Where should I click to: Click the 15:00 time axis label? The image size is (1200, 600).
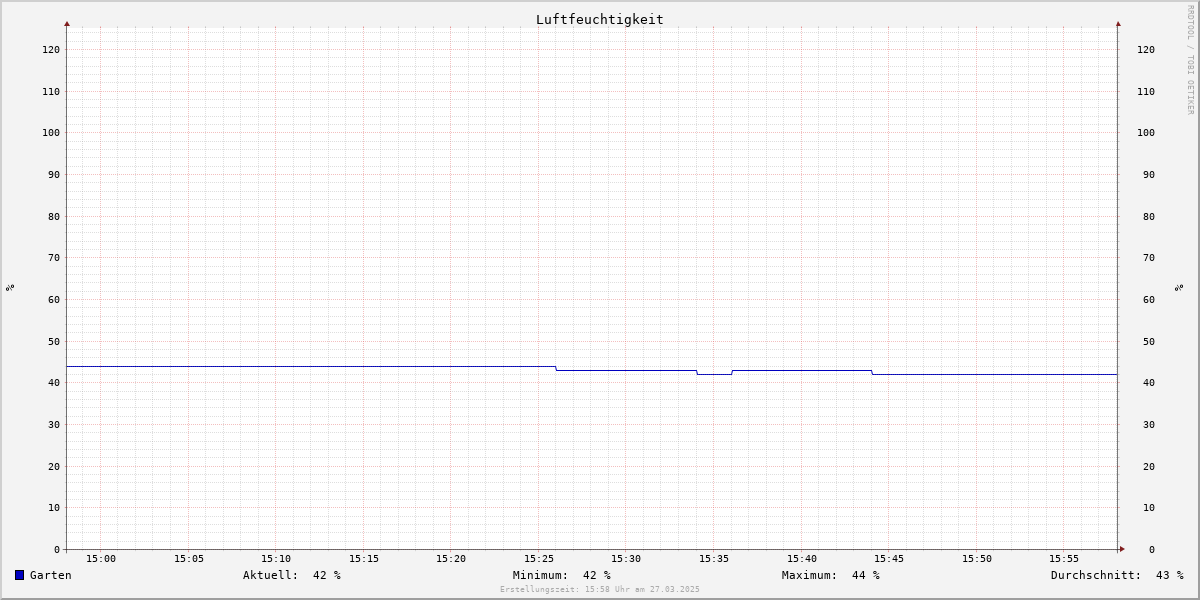click(x=101, y=558)
